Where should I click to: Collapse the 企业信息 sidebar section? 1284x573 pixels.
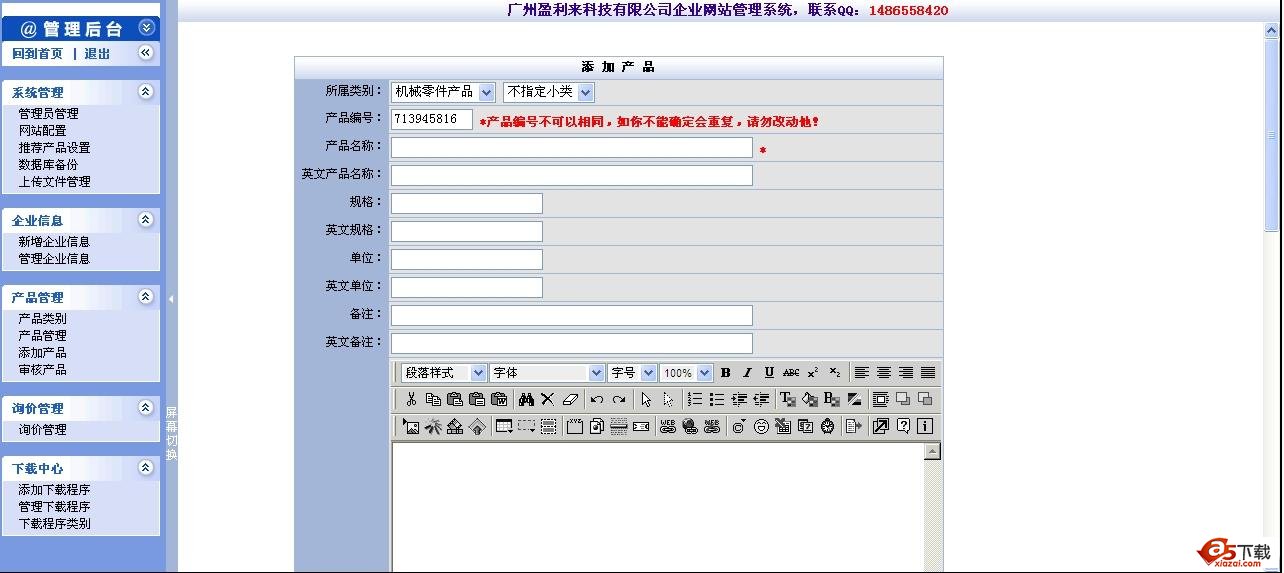pyautogui.click(x=146, y=219)
